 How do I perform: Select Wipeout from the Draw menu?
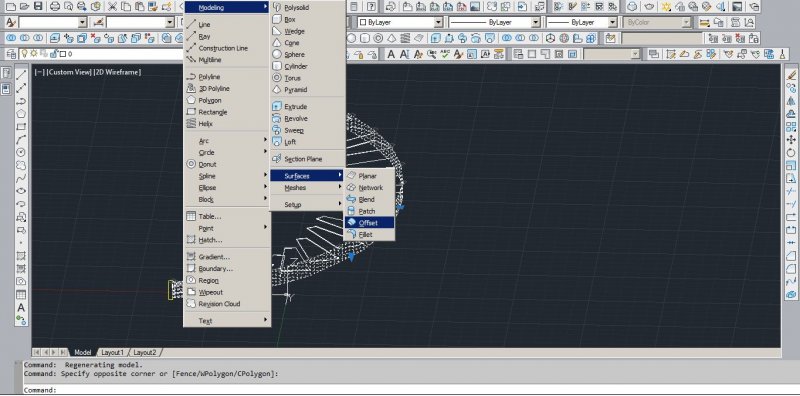pos(227,292)
